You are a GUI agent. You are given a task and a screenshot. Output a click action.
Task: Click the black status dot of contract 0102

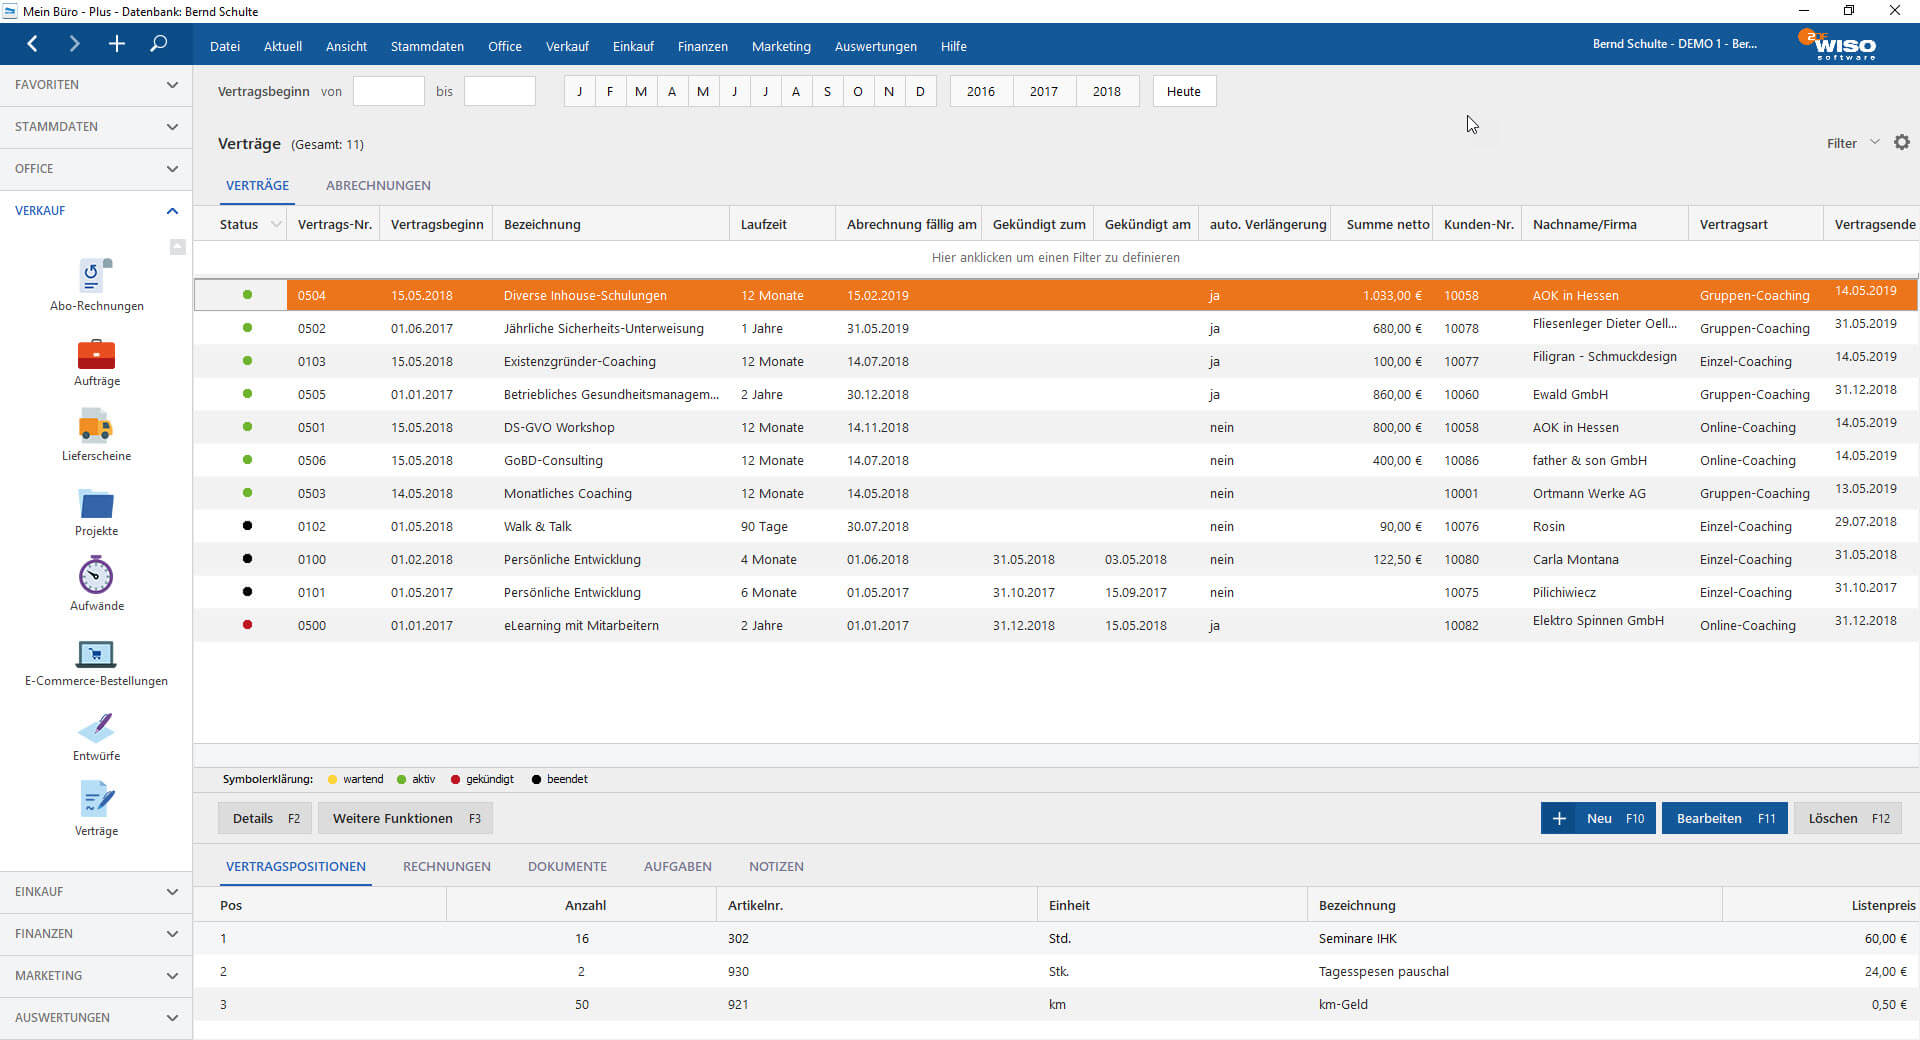click(x=247, y=526)
